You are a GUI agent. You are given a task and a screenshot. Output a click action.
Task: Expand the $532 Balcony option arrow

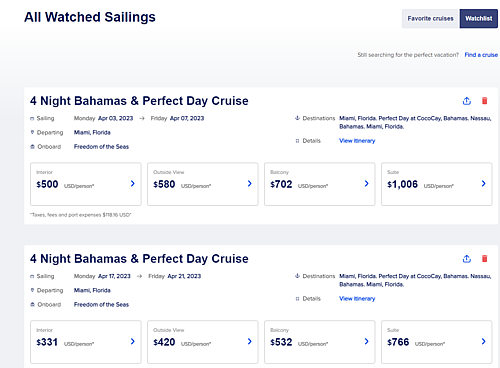tap(367, 341)
